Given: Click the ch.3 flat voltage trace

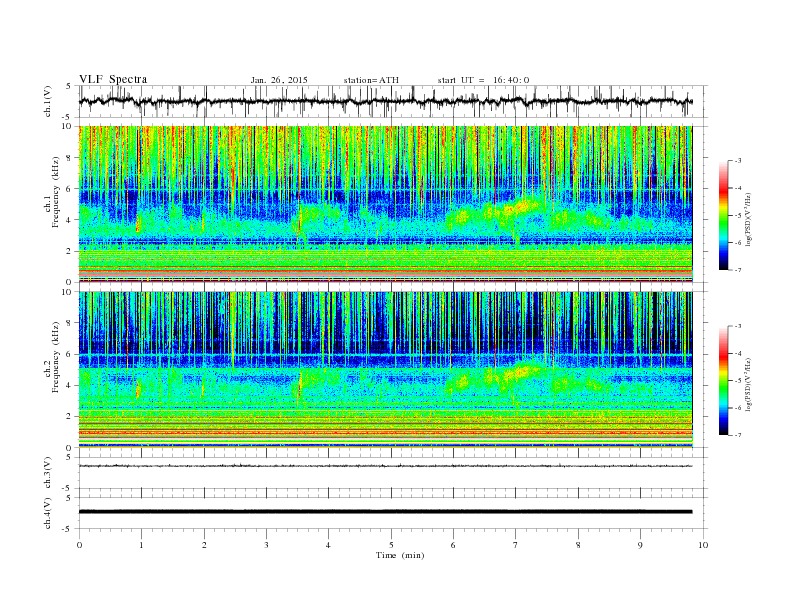Looking at the screenshot, I should pyautogui.click(x=385, y=466).
